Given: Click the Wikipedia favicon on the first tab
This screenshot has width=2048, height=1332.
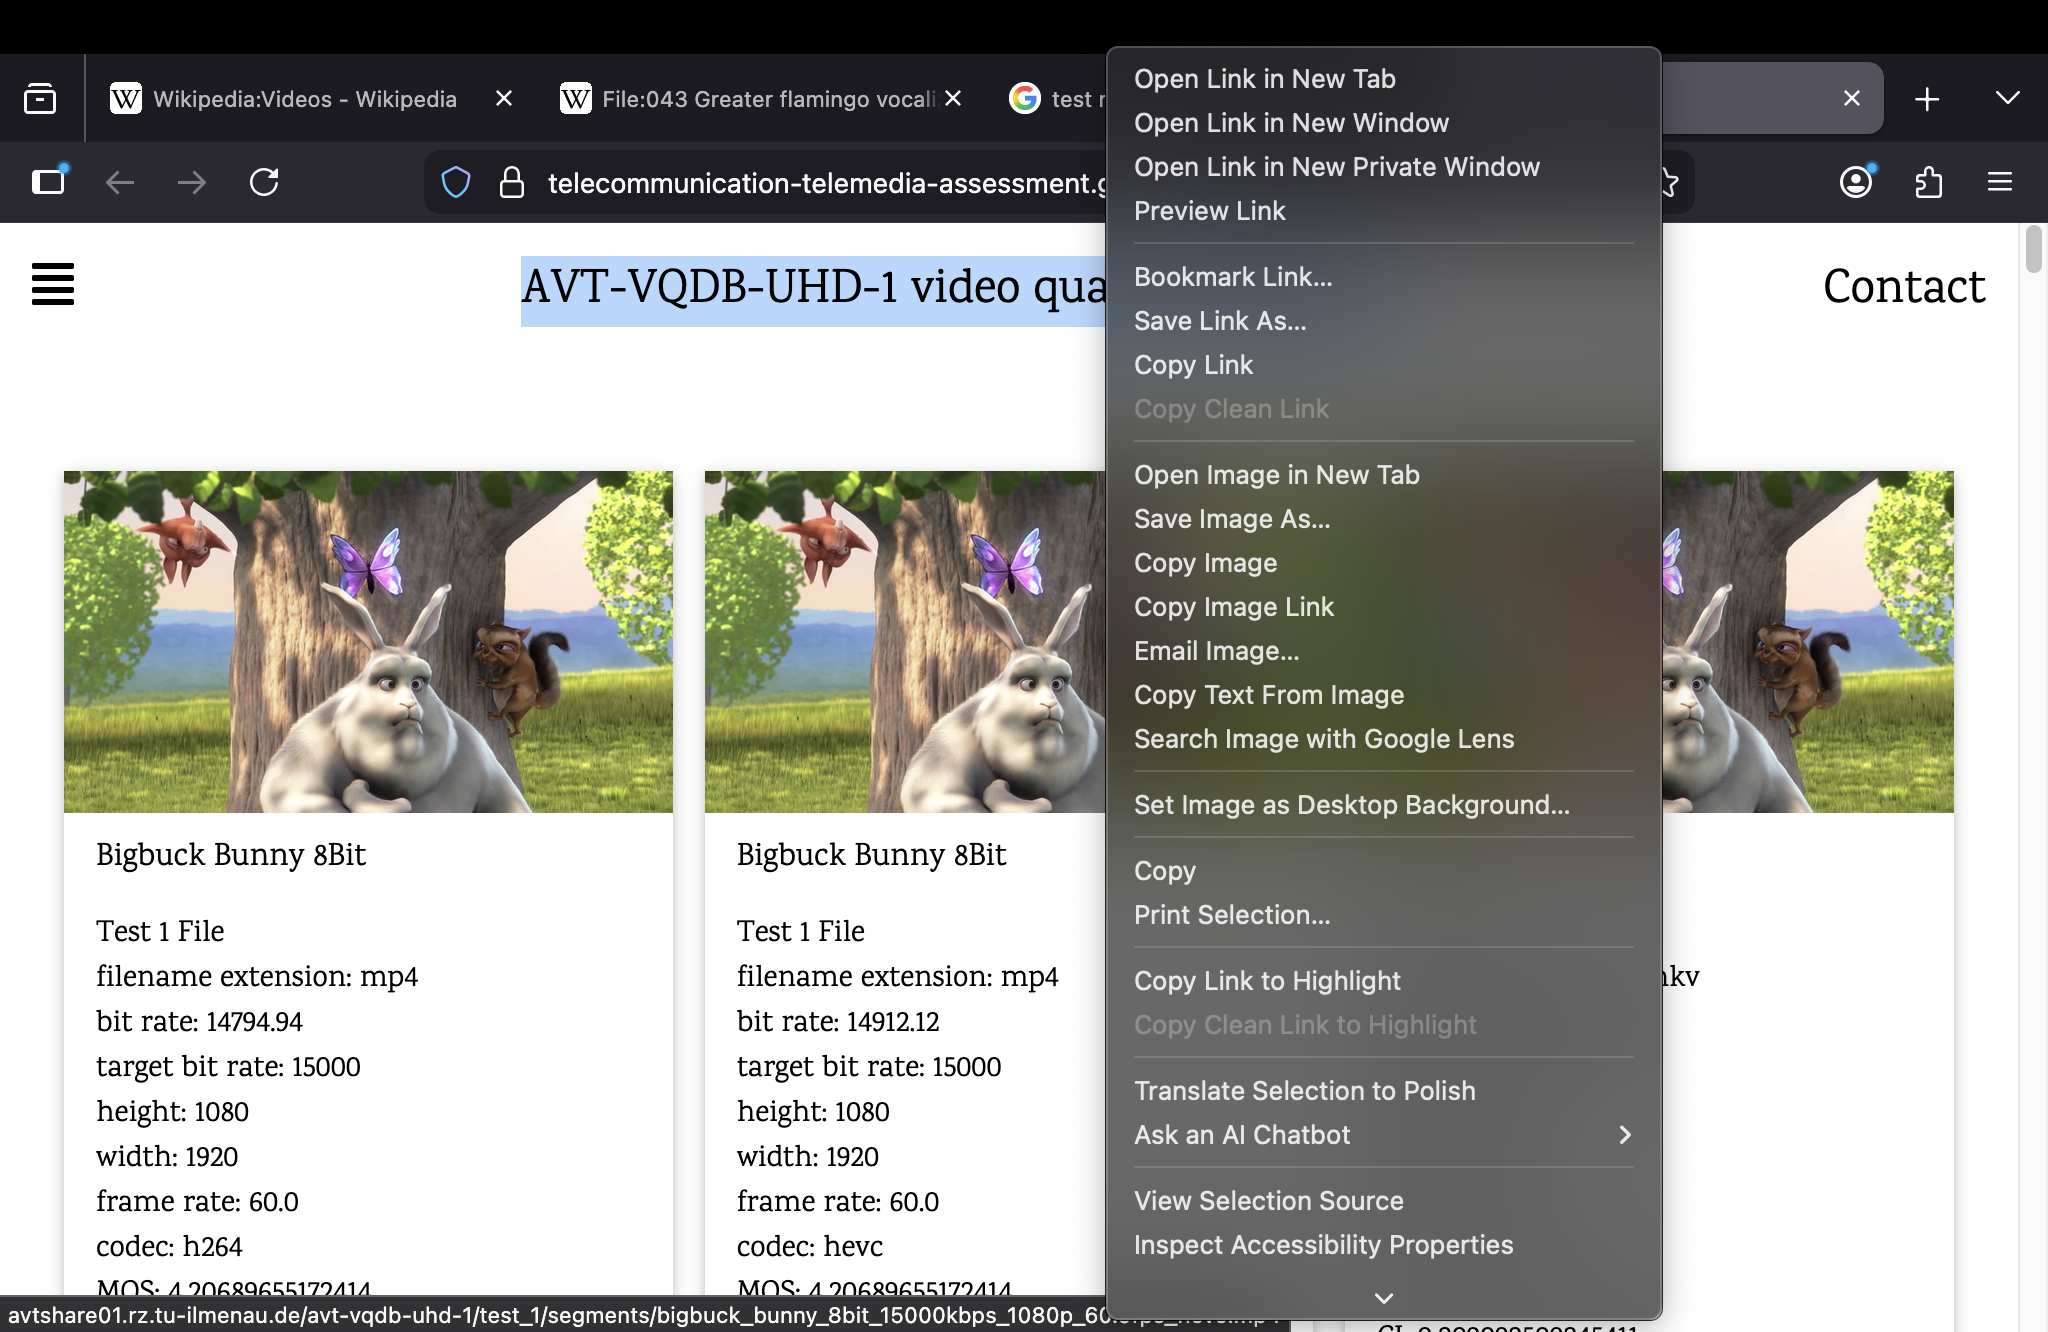Looking at the screenshot, I should tap(124, 98).
